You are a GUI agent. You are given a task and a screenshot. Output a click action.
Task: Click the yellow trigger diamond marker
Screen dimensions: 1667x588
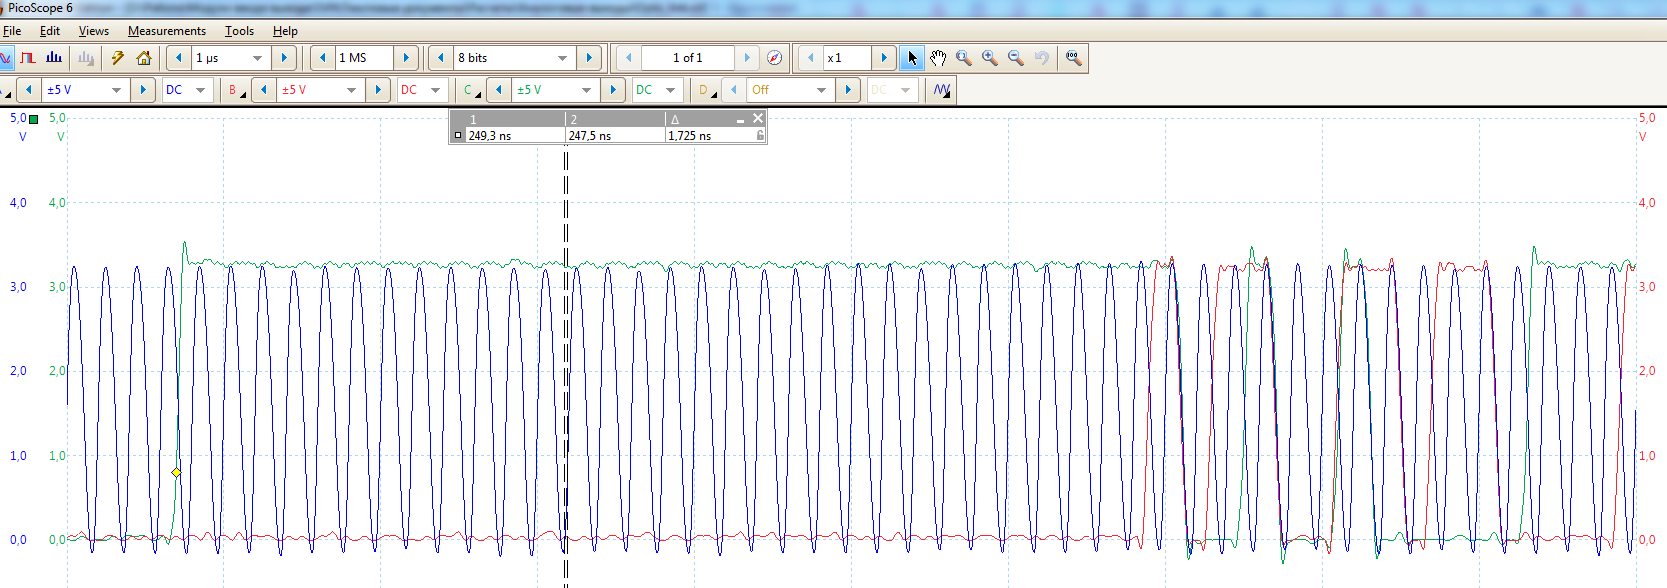[x=176, y=472]
